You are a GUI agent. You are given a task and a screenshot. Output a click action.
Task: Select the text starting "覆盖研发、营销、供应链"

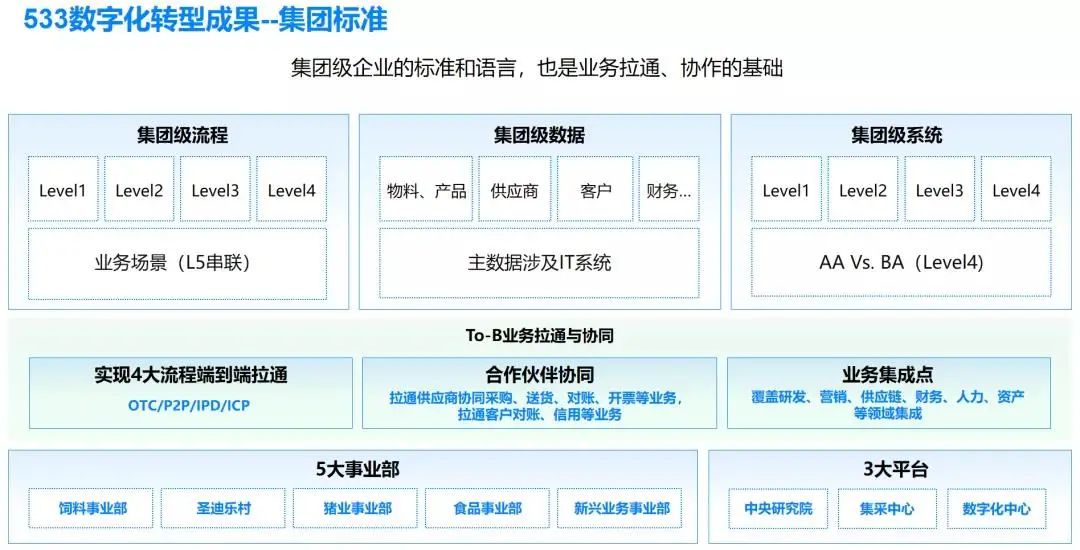887,405
